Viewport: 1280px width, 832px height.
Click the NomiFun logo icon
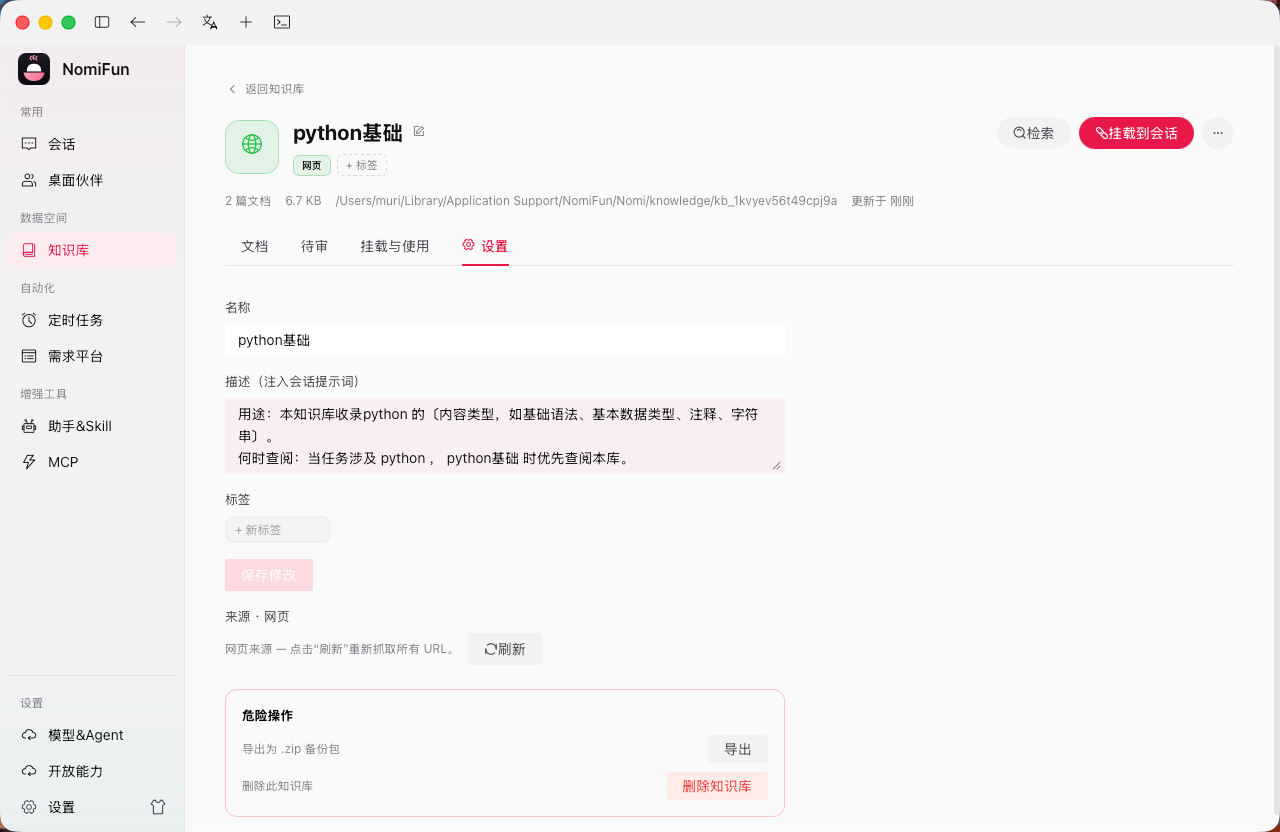pos(34,69)
